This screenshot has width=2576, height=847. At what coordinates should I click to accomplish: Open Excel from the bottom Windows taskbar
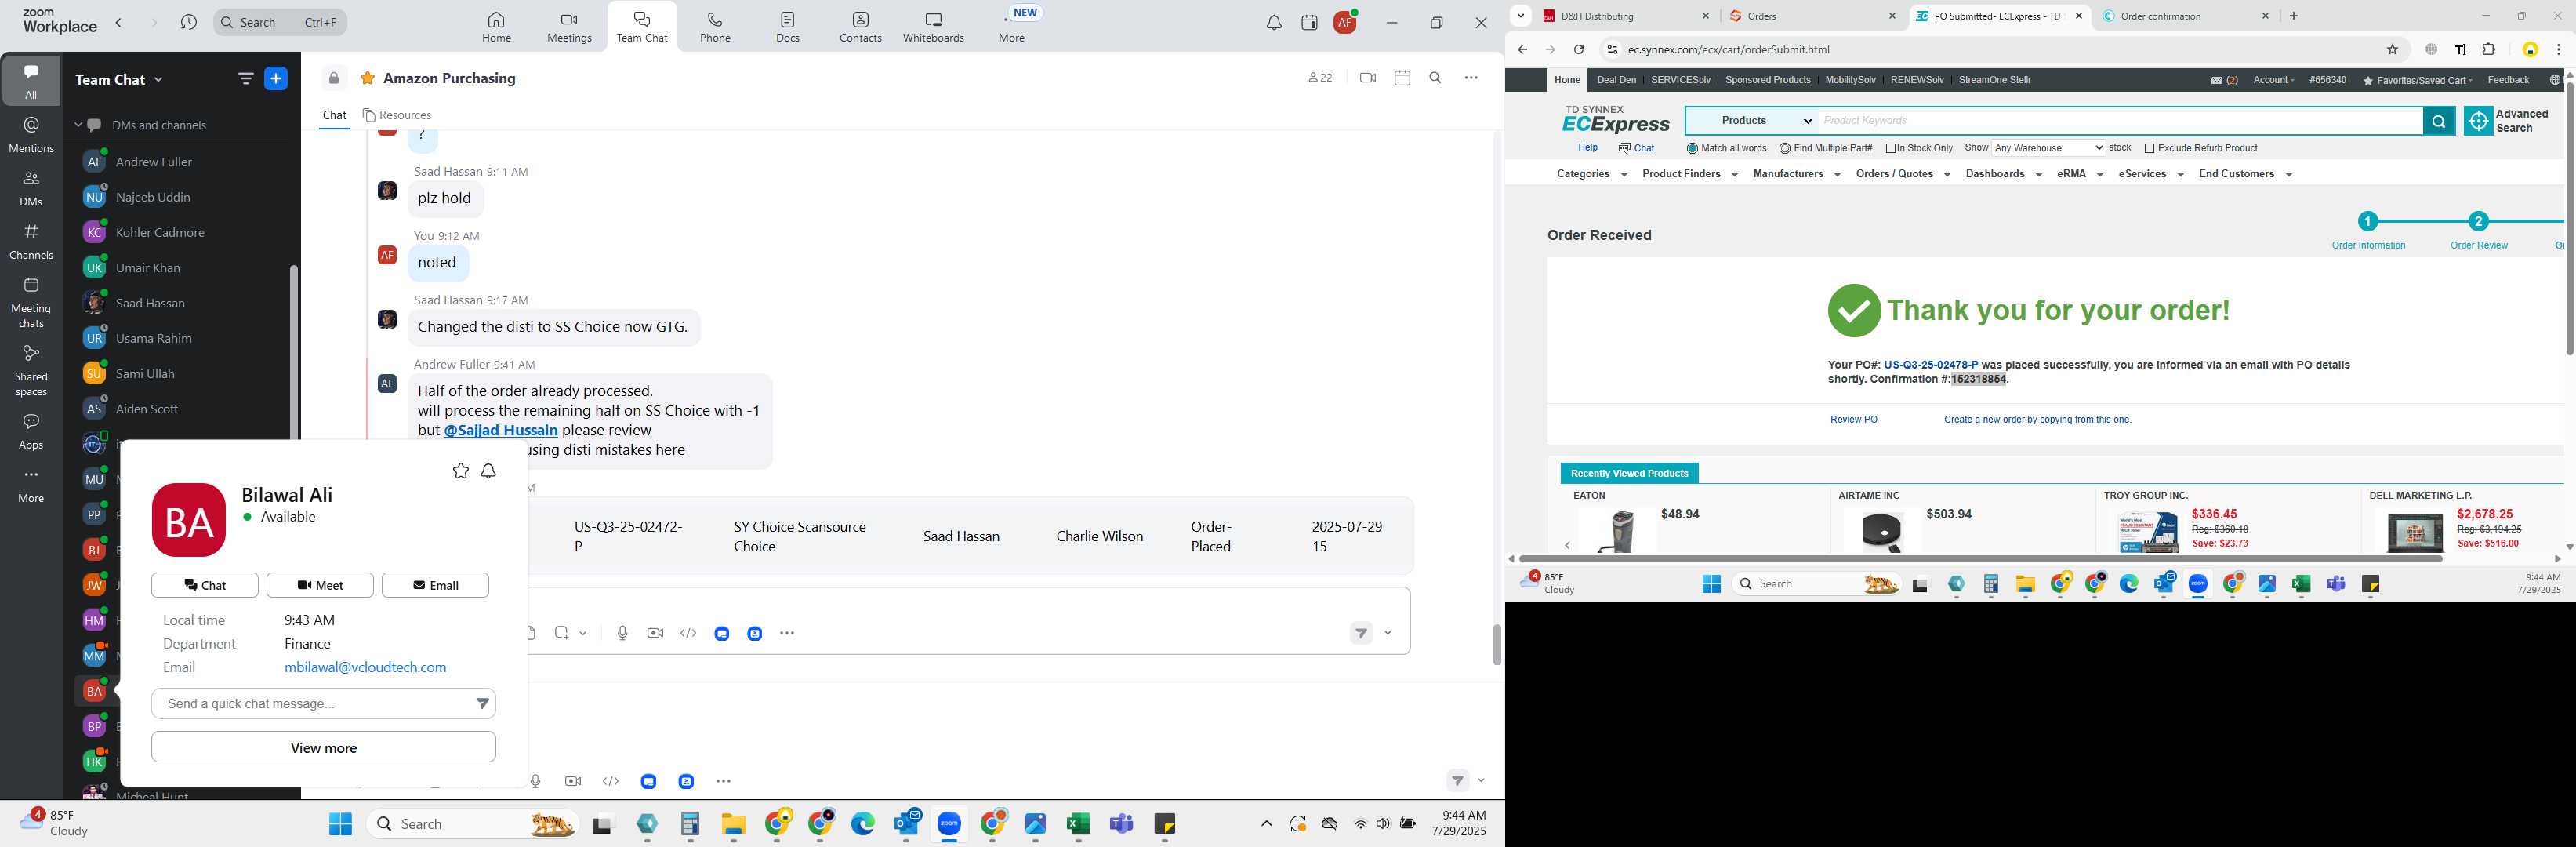point(1077,824)
